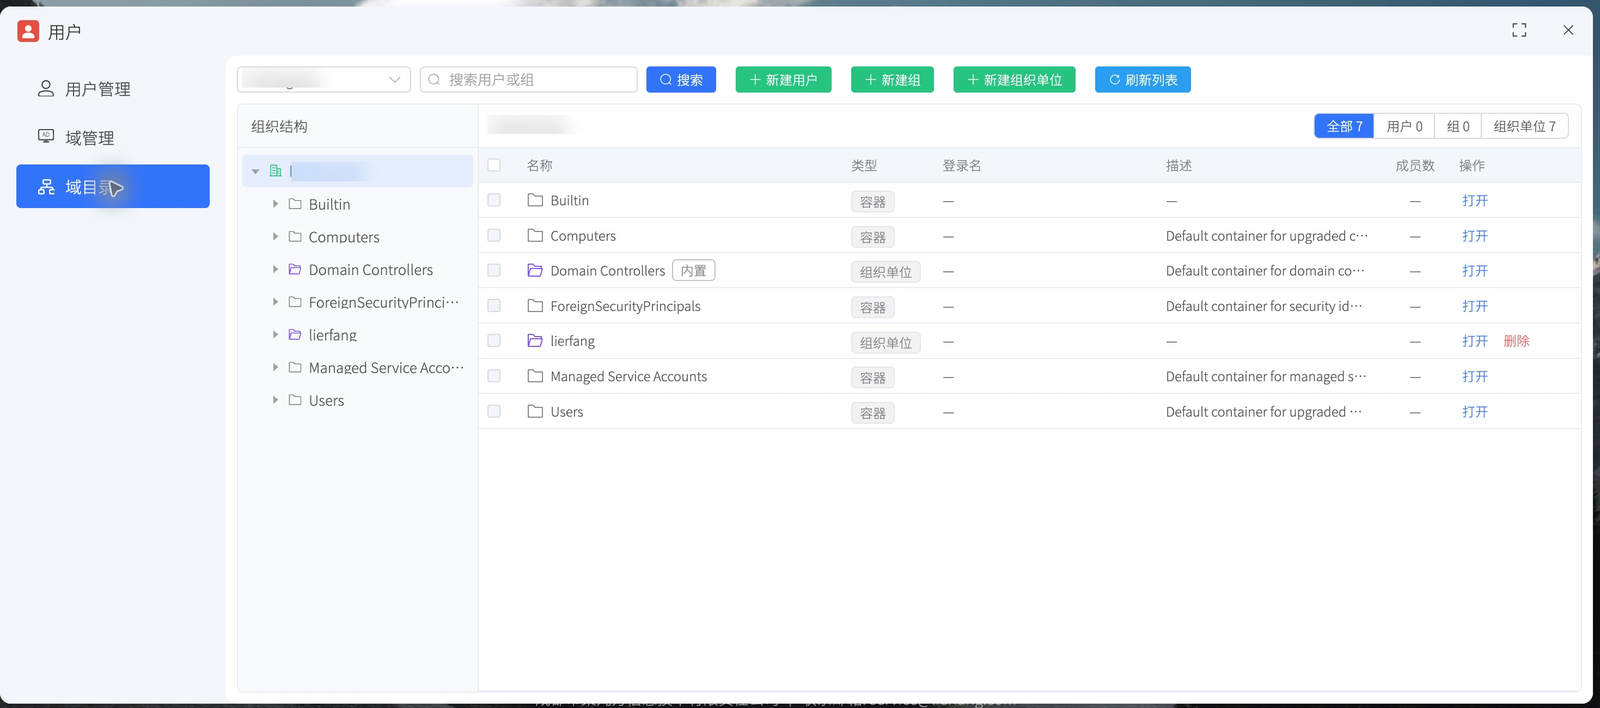The width and height of the screenshot is (1600, 708).
Task: Click the blue 搜索 button
Action: click(681, 80)
